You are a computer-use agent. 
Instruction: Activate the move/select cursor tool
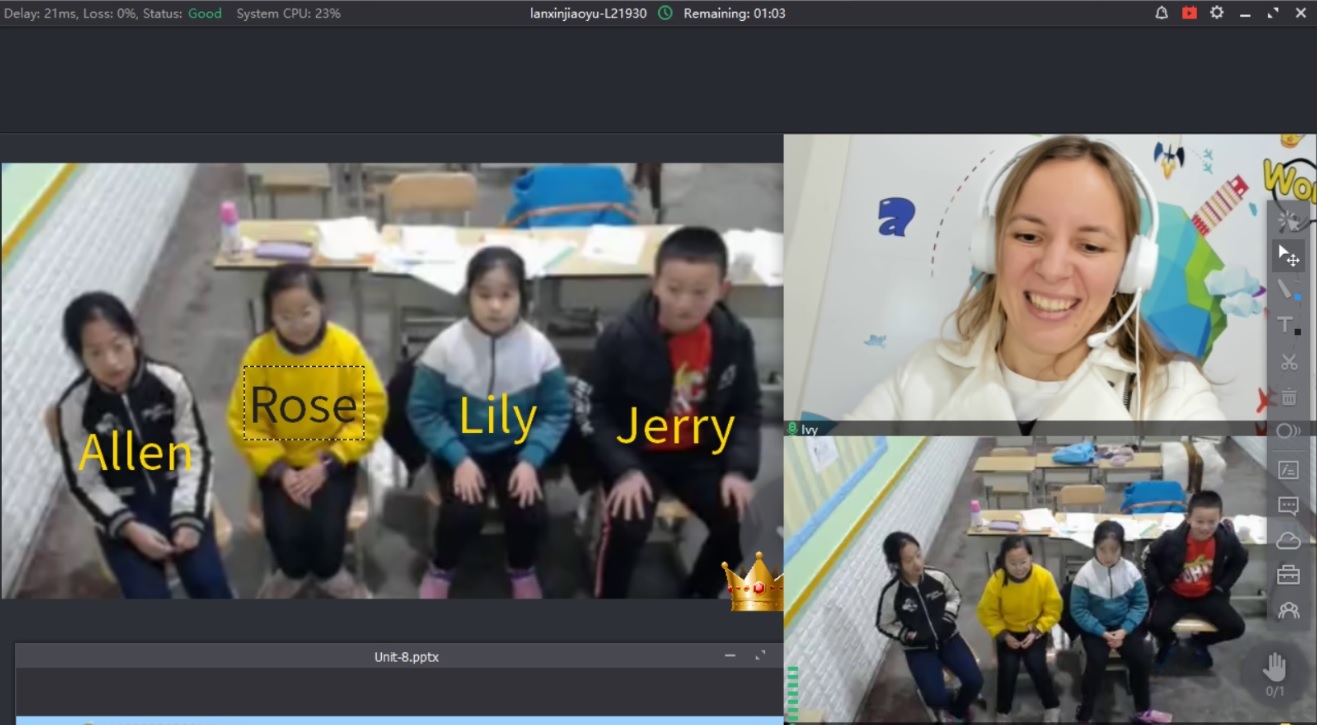[x=1288, y=256]
